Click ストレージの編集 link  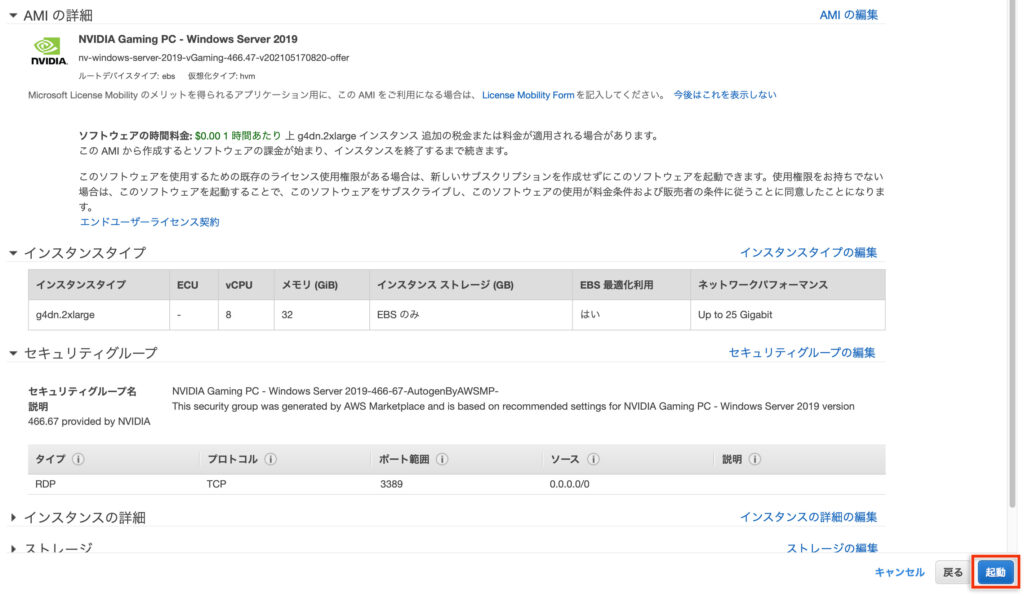[x=832, y=548]
